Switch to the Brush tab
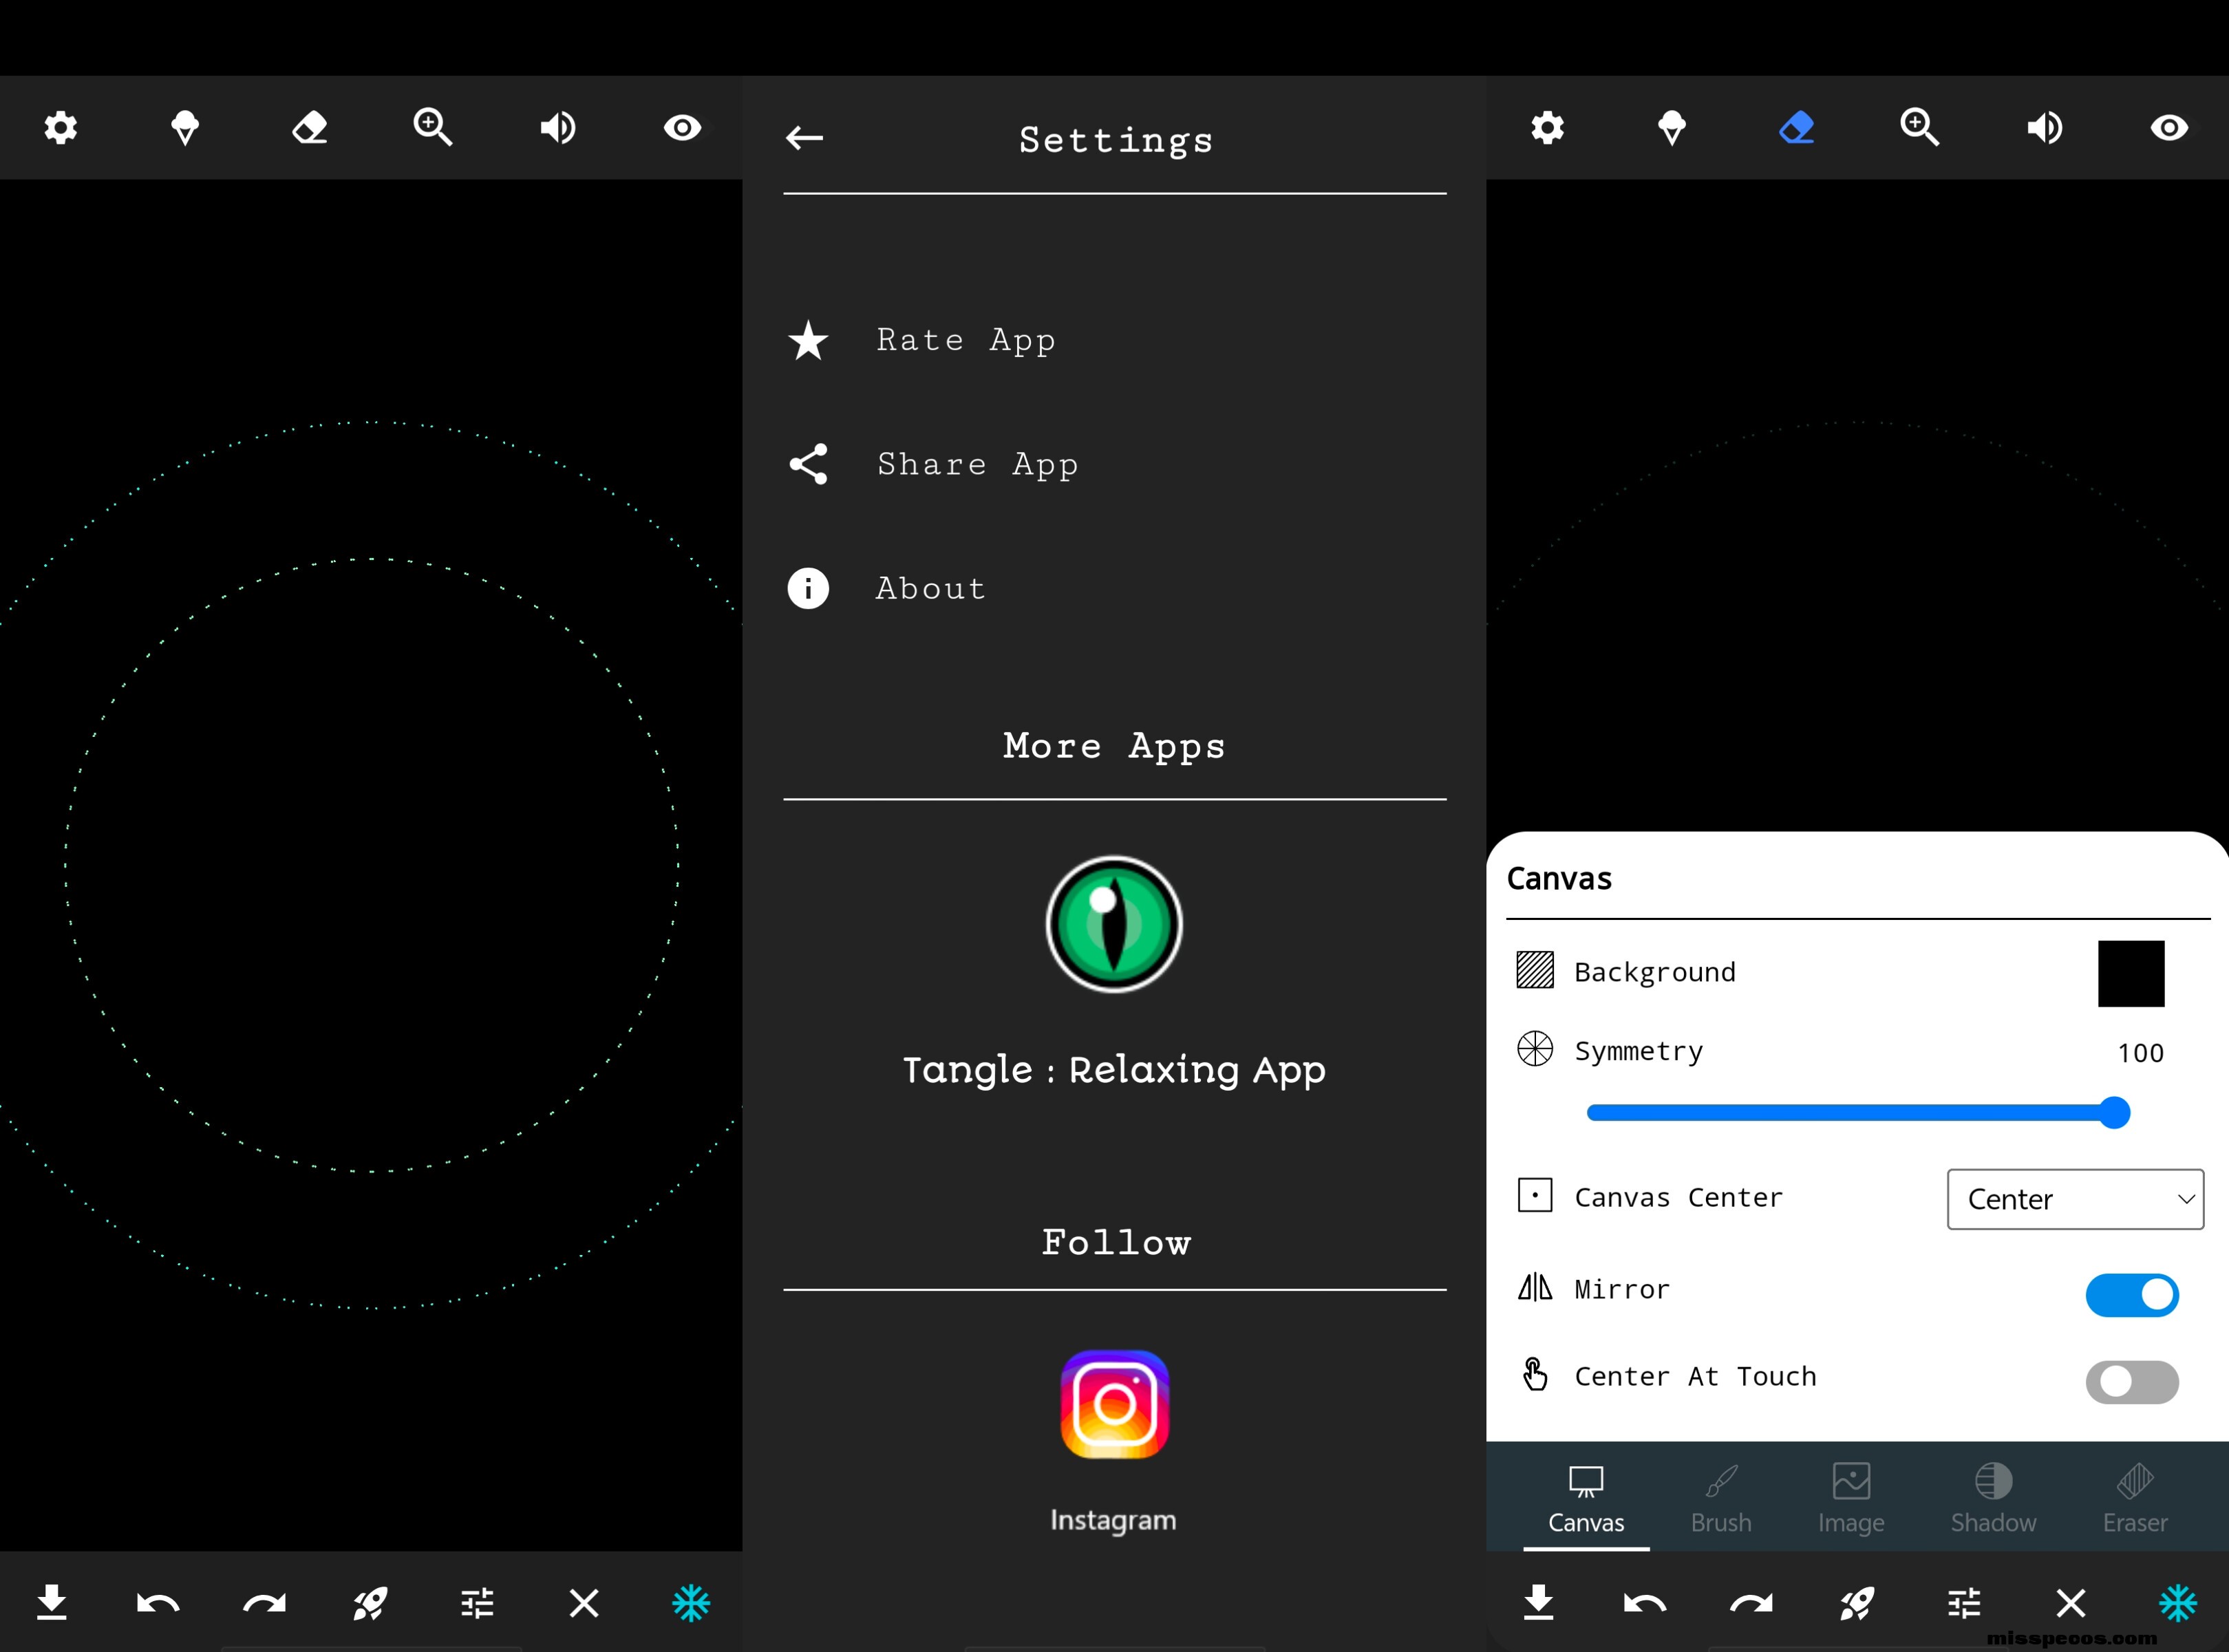The image size is (2229, 1652). [x=1721, y=1498]
